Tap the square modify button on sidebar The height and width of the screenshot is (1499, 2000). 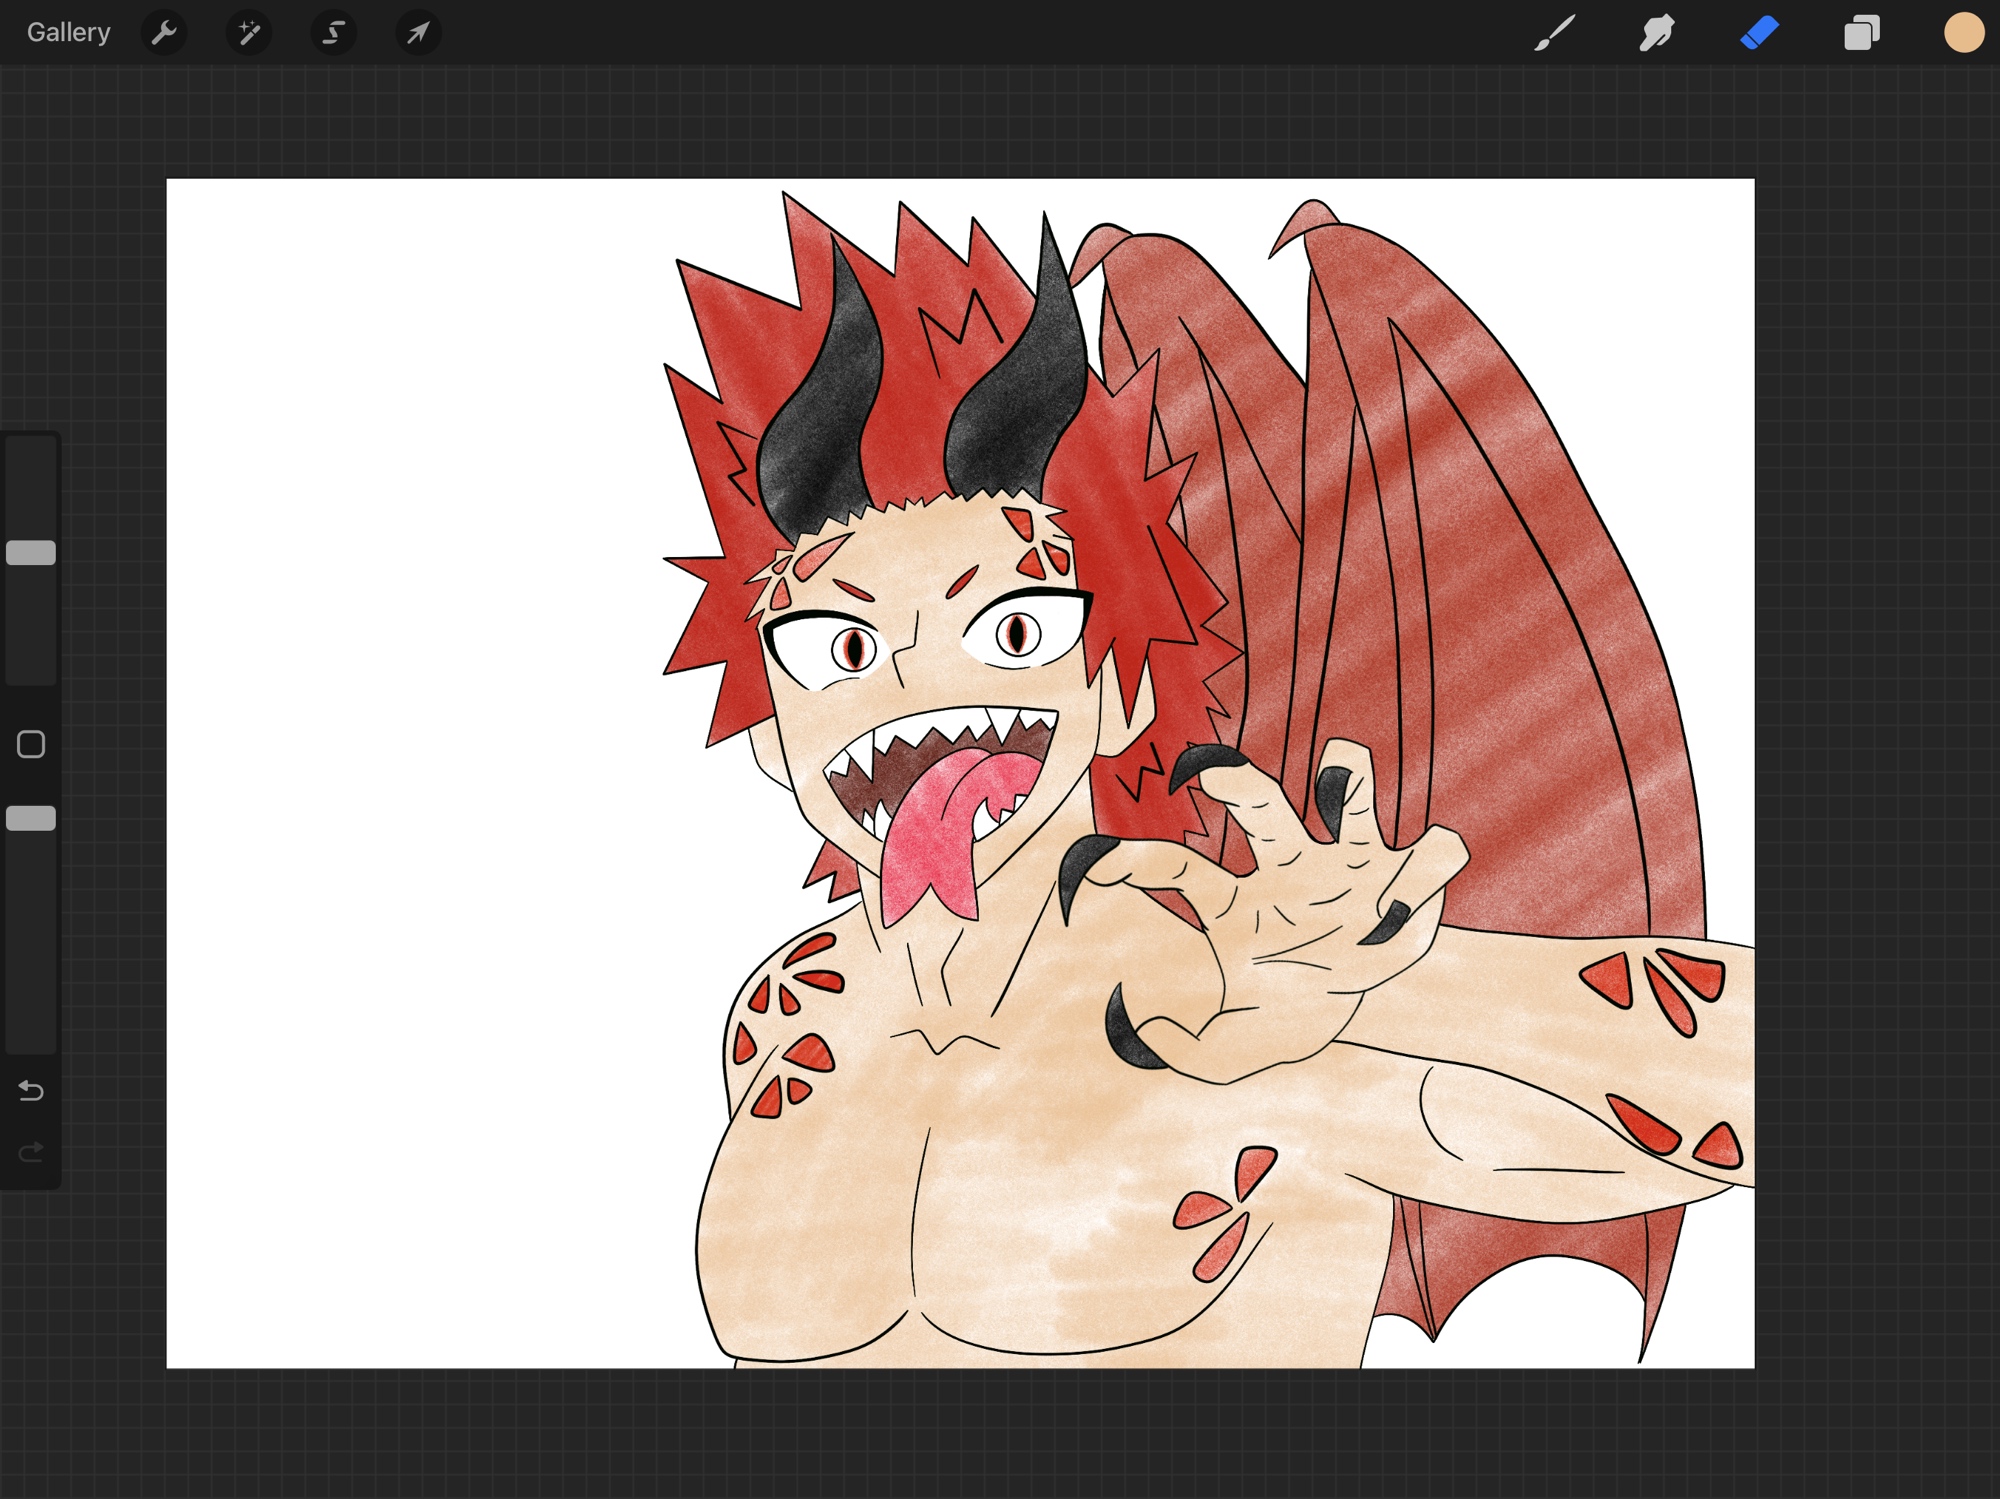click(x=31, y=744)
